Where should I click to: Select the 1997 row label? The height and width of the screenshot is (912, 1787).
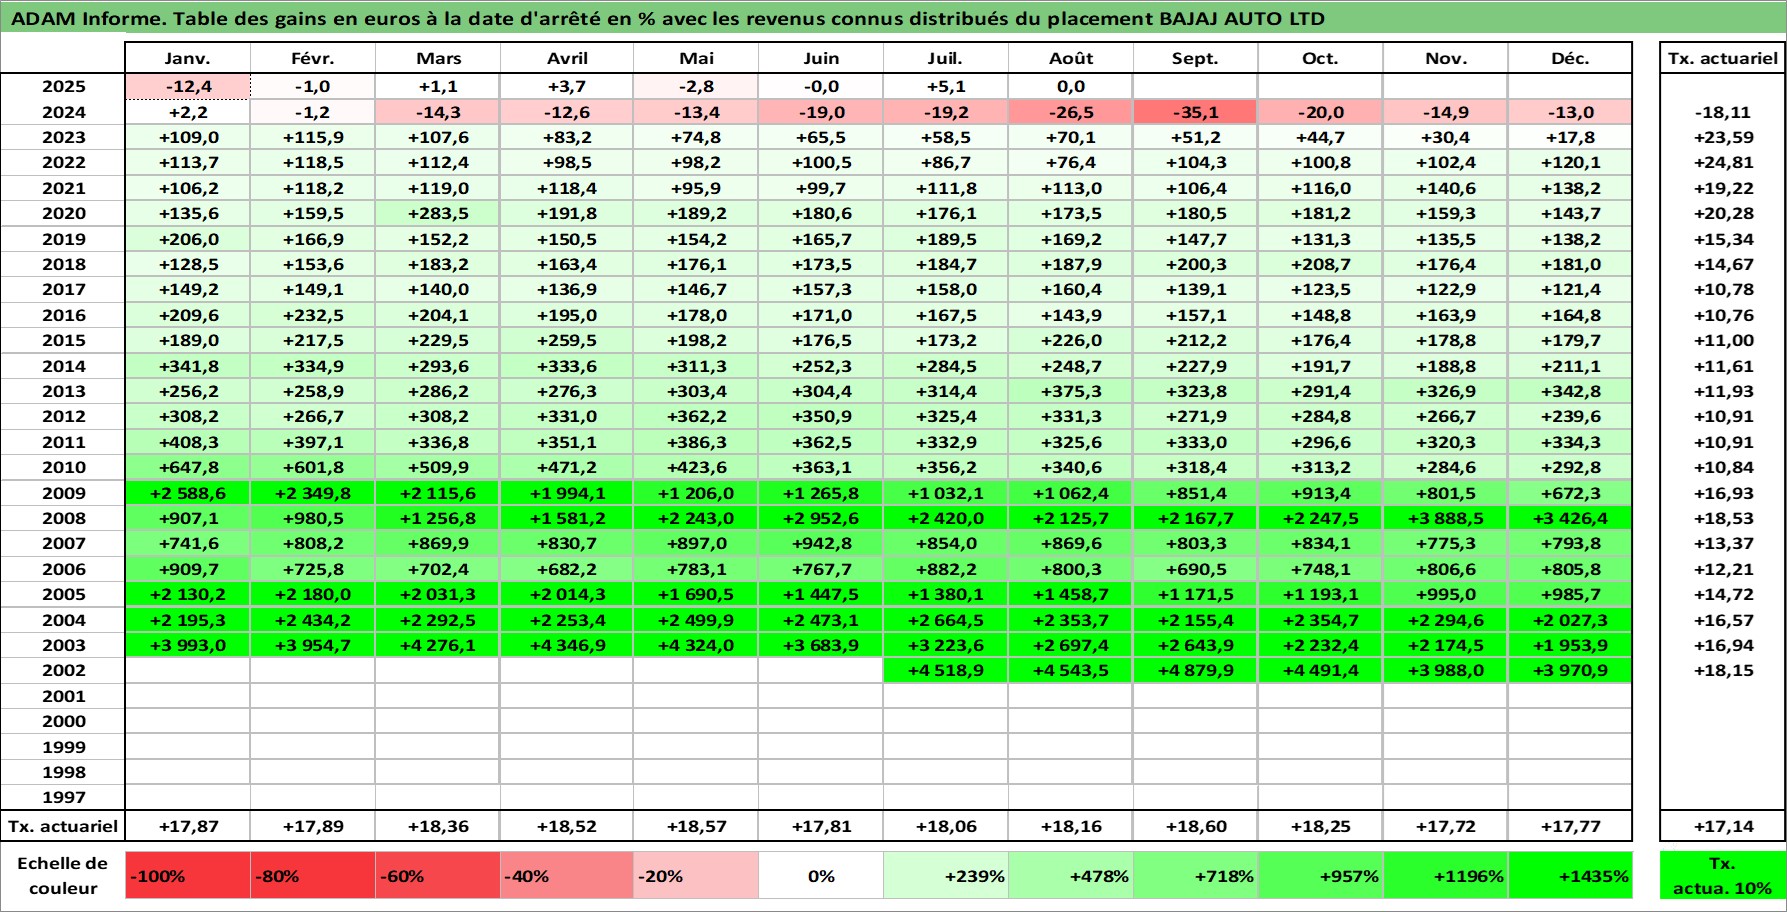(63, 797)
